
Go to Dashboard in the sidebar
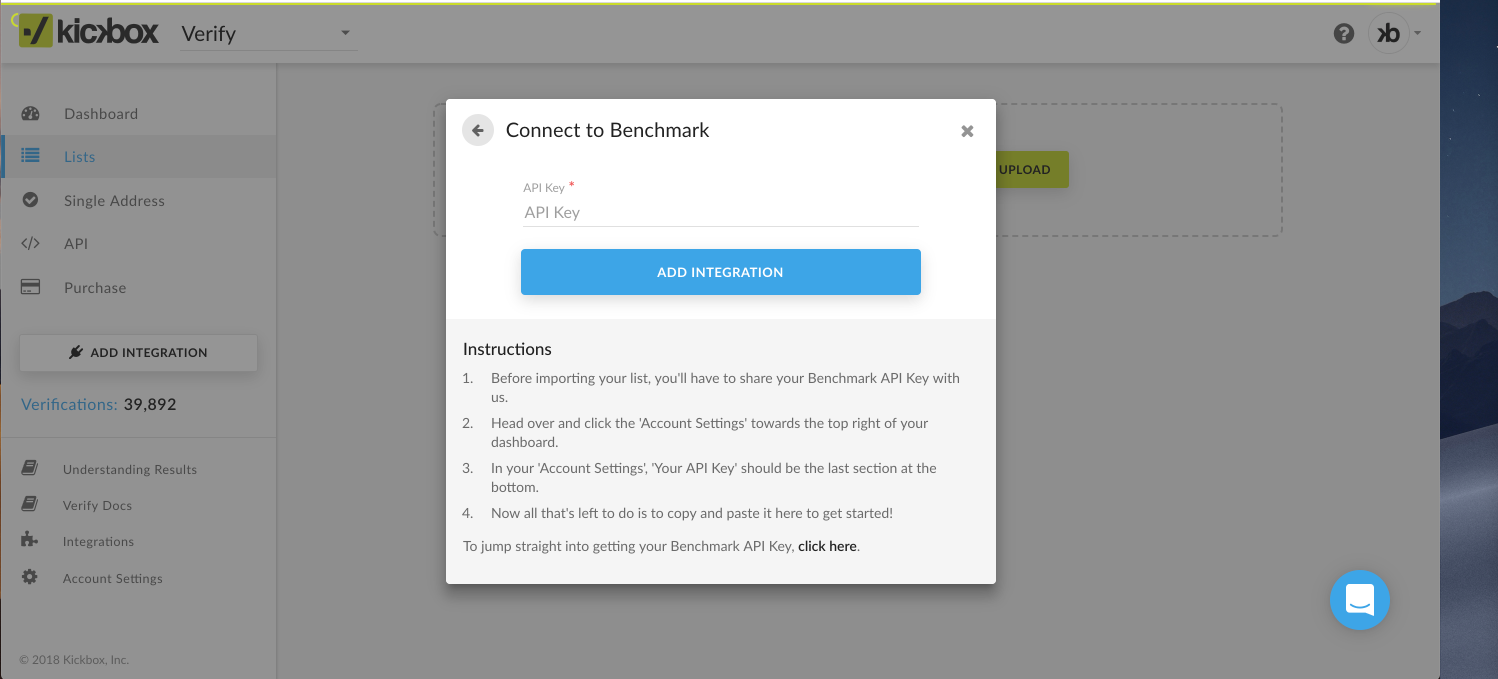click(x=101, y=114)
